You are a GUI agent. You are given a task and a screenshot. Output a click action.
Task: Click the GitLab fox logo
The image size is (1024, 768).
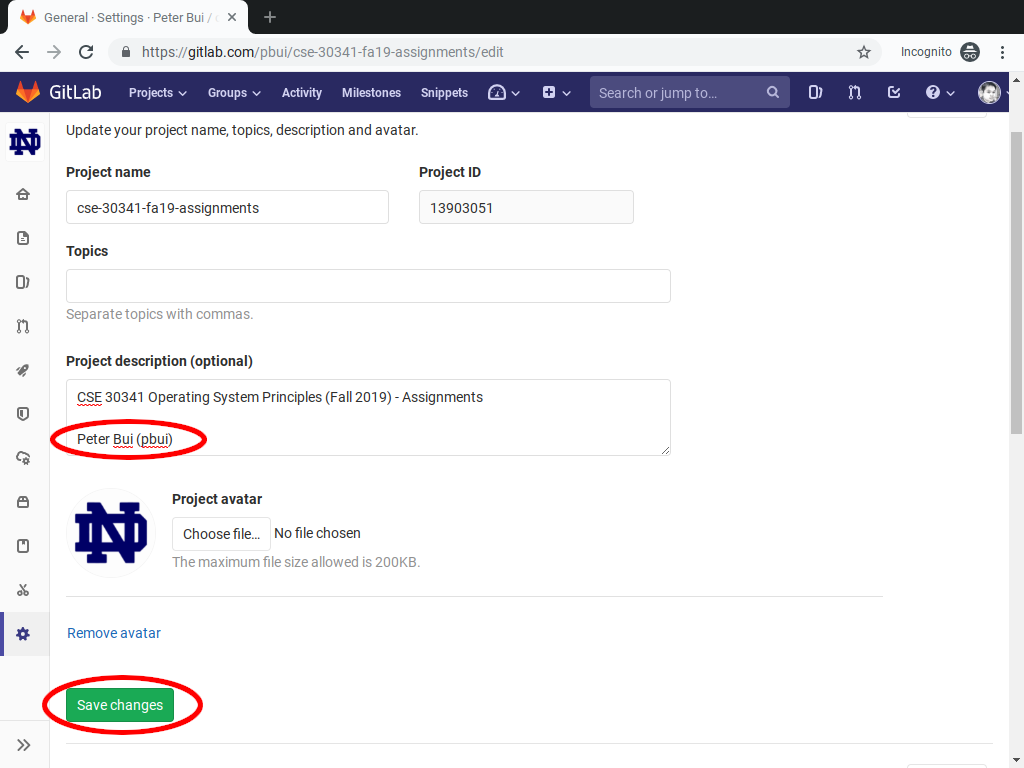[27, 92]
